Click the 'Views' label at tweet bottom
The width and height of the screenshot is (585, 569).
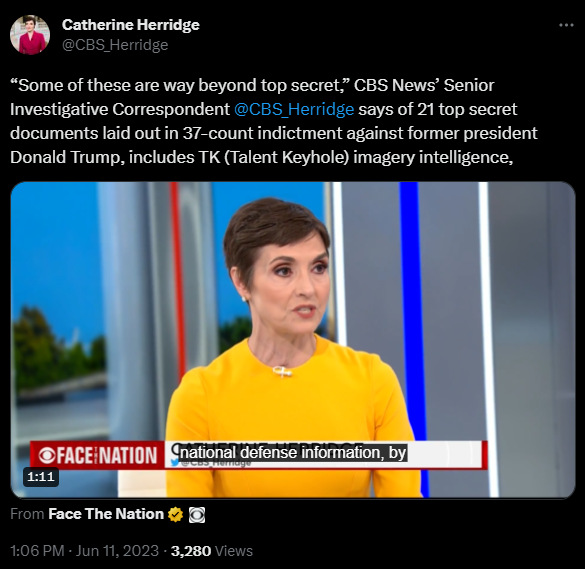tap(234, 551)
